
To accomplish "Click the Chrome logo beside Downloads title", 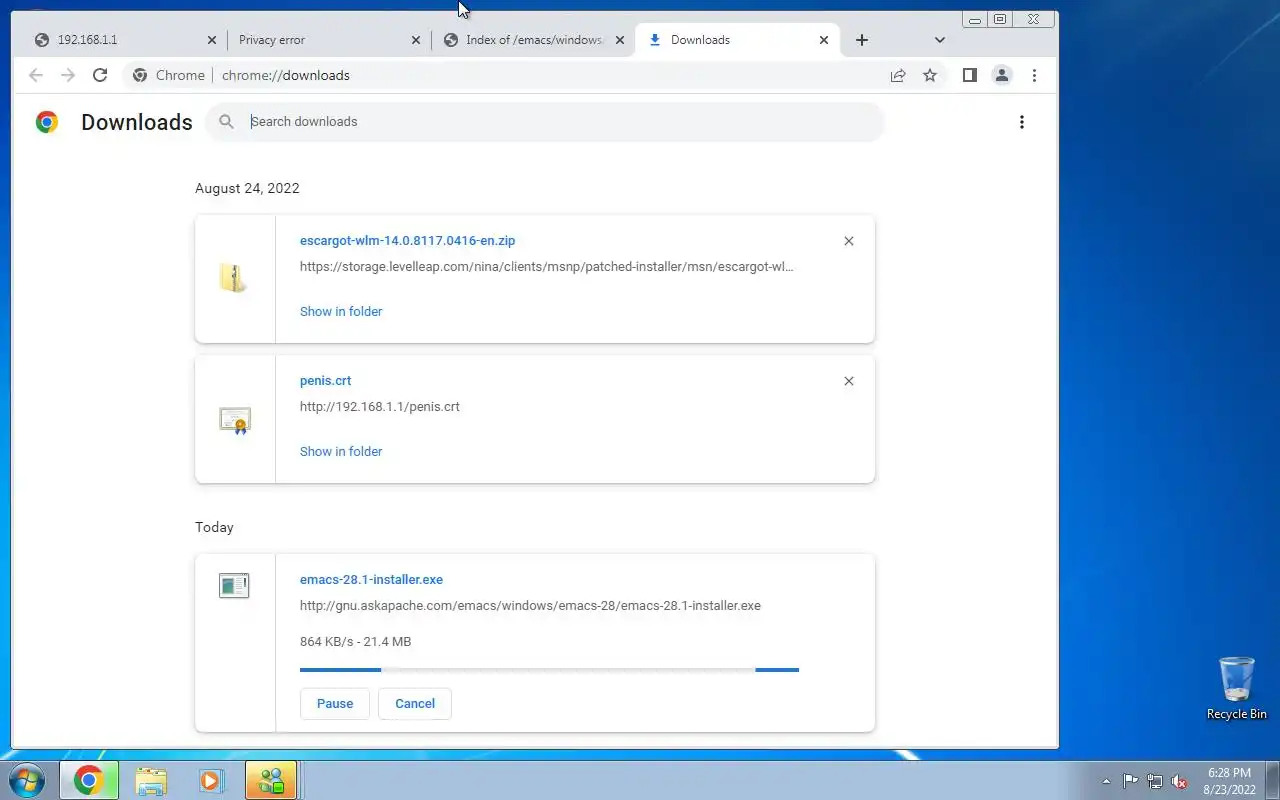I will [46, 122].
